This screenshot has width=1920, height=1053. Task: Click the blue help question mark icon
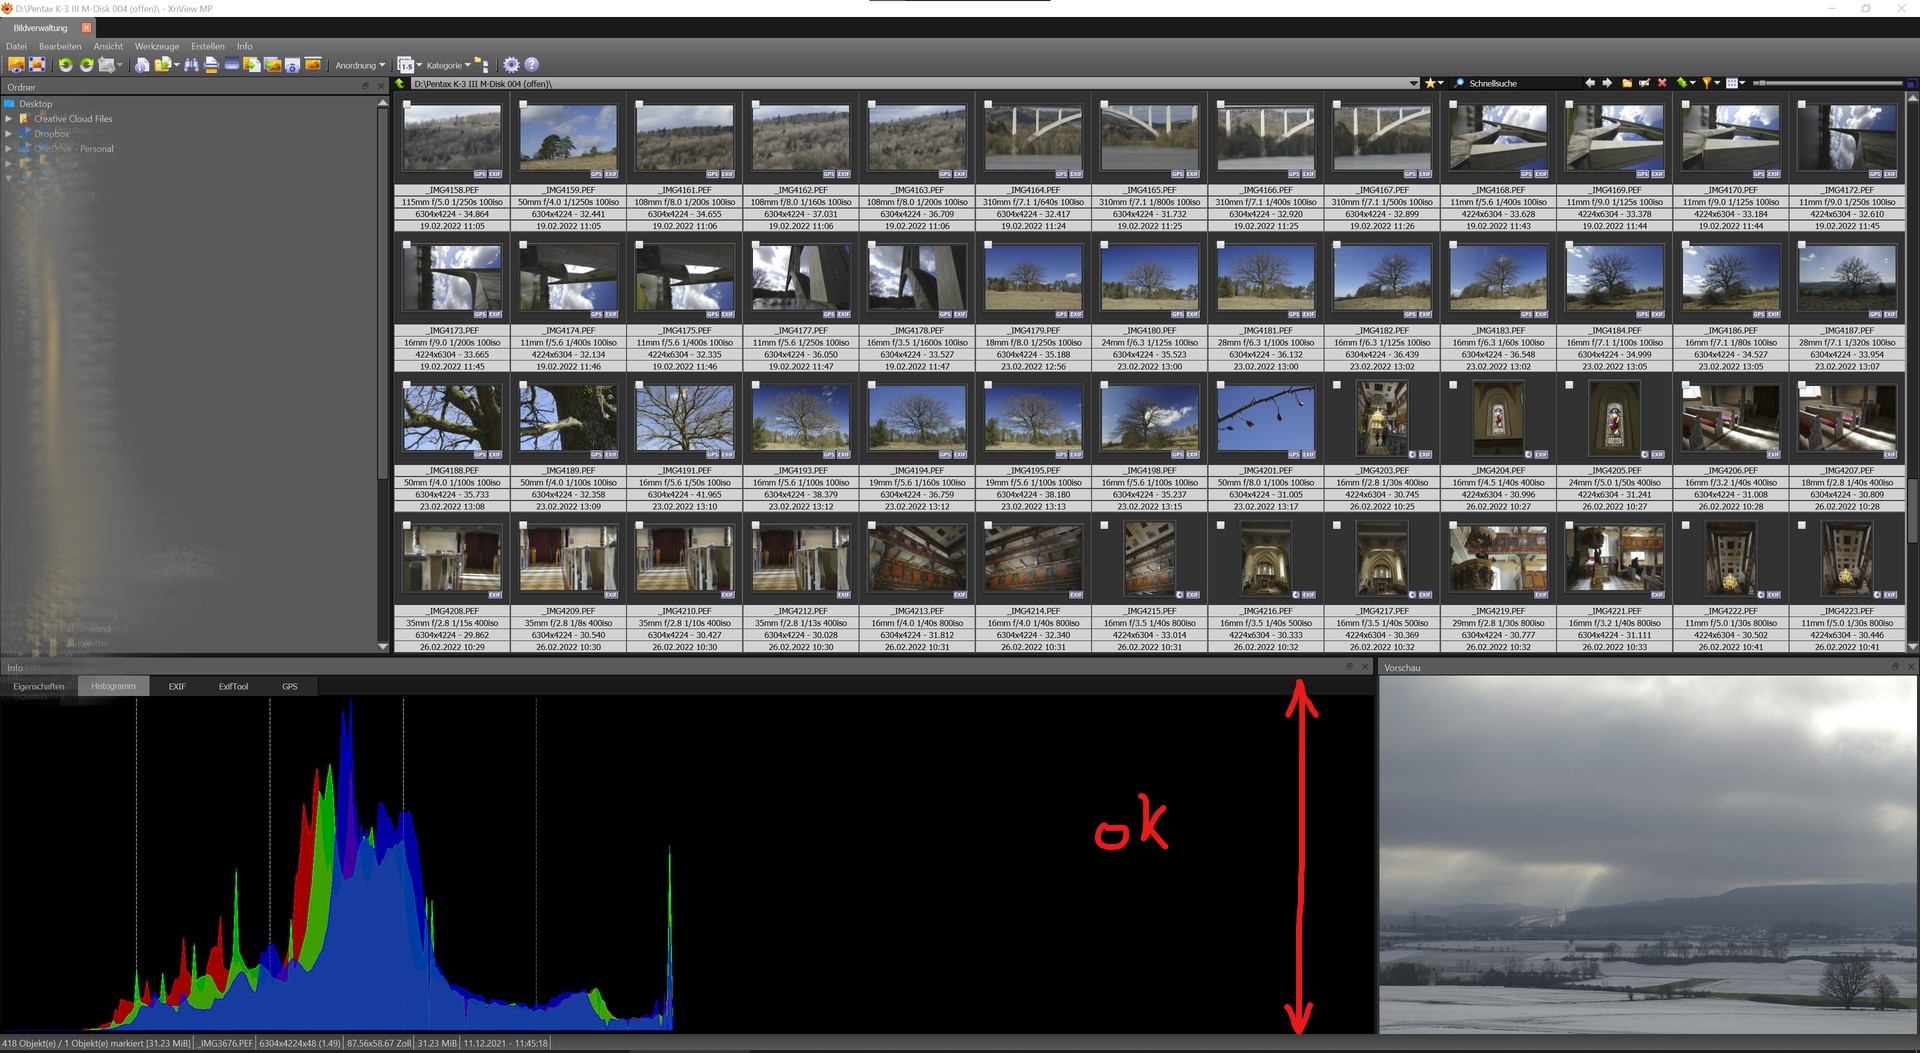click(532, 65)
